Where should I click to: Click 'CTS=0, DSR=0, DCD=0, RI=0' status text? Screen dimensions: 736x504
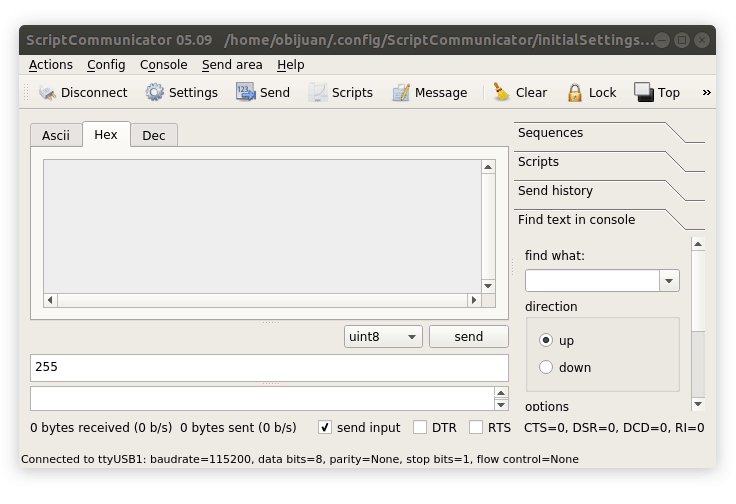[614, 428]
